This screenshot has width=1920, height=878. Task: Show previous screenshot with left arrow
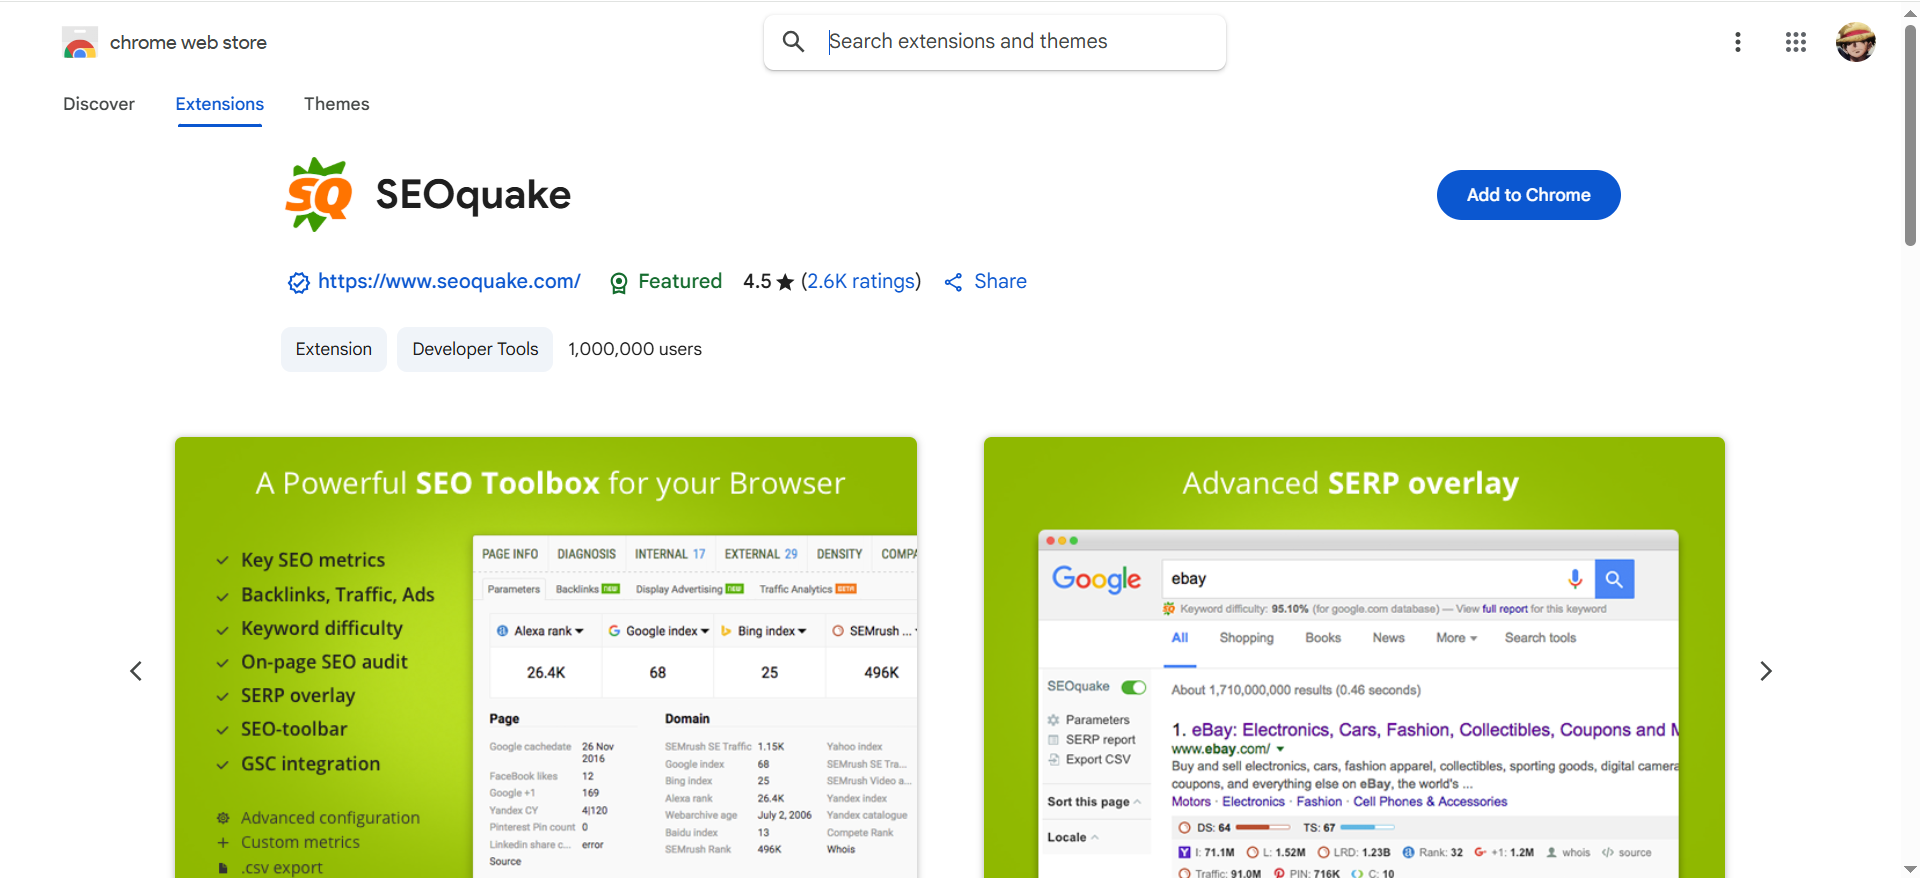(x=136, y=671)
